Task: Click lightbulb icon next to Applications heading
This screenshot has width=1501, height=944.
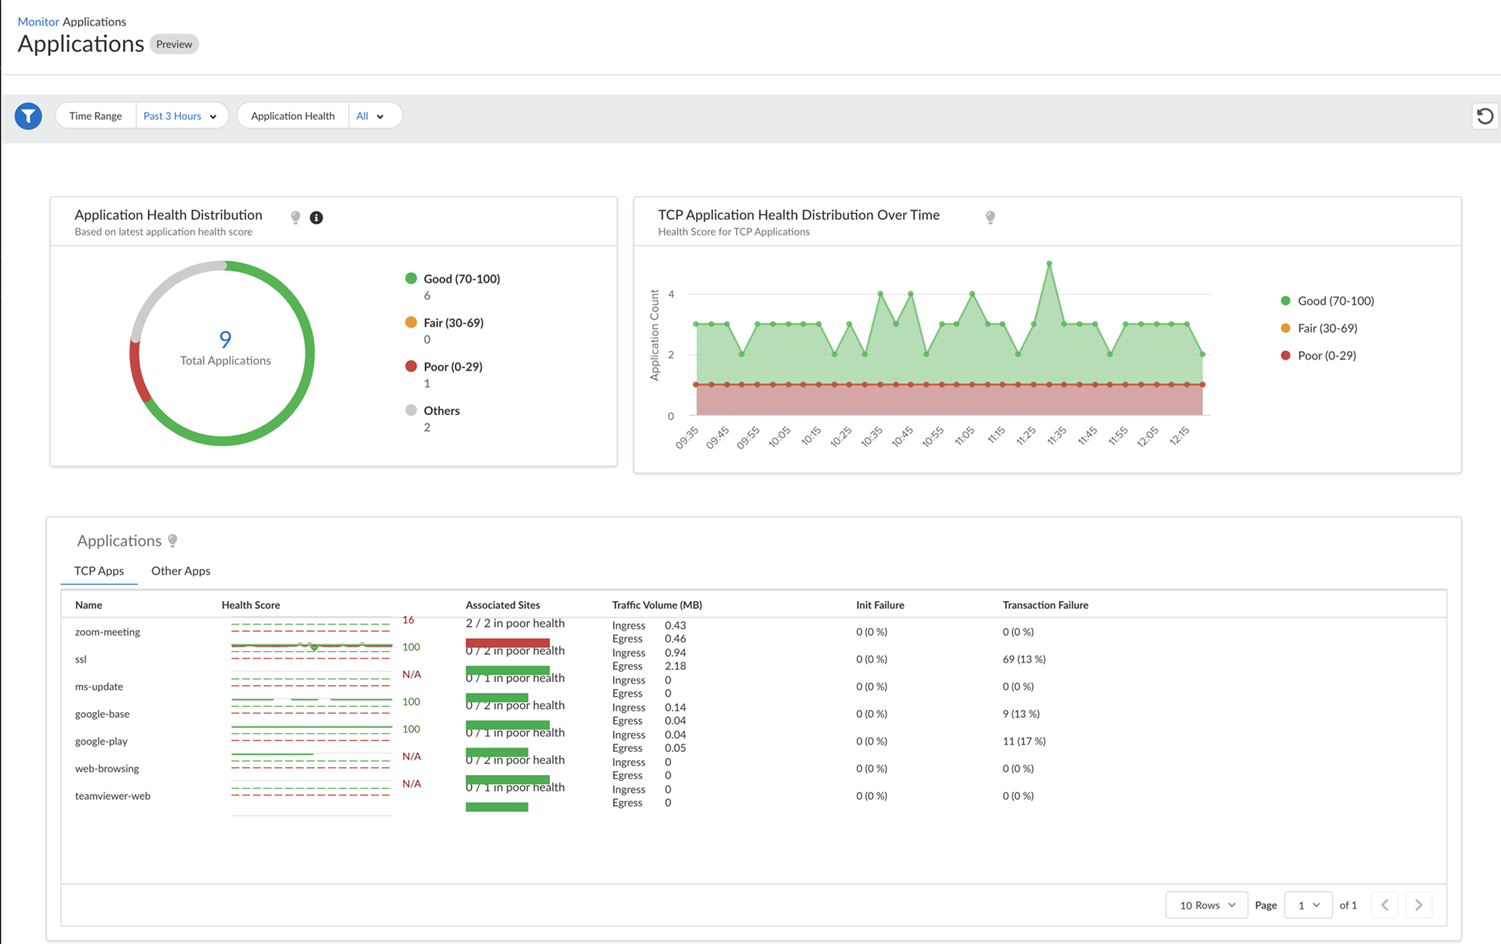Action: point(173,541)
